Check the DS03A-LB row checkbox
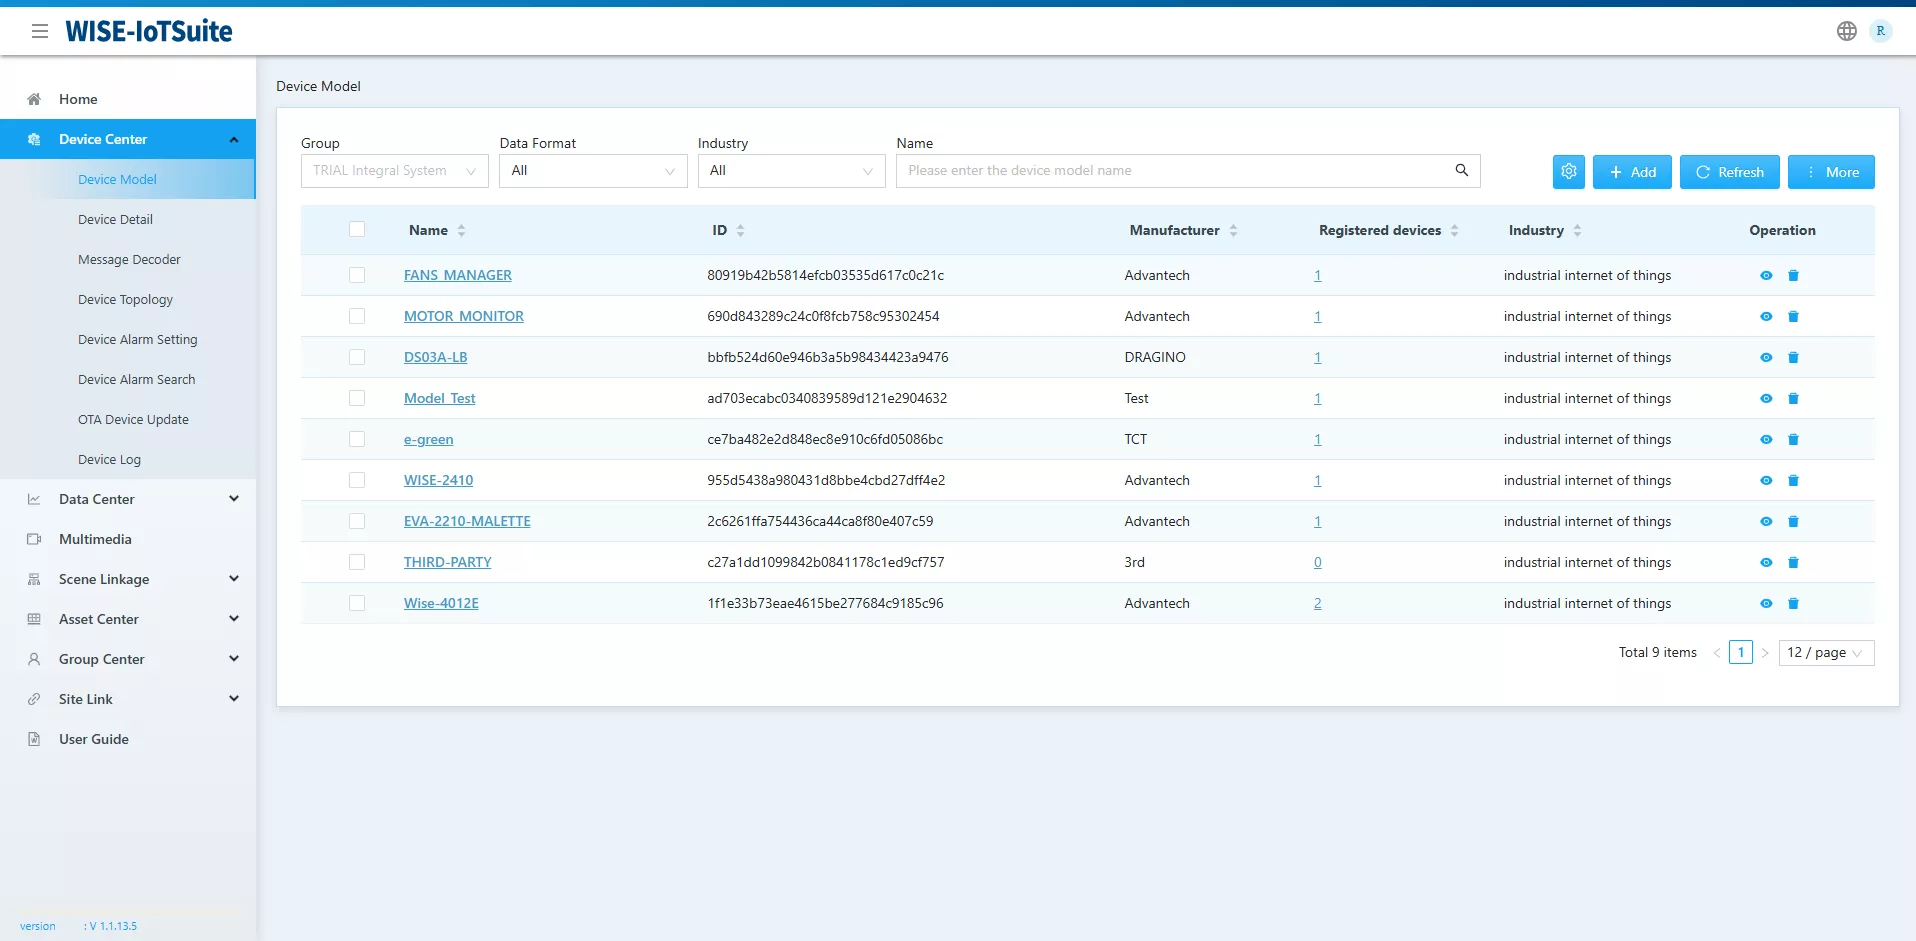The image size is (1916, 941). (x=357, y=357)
